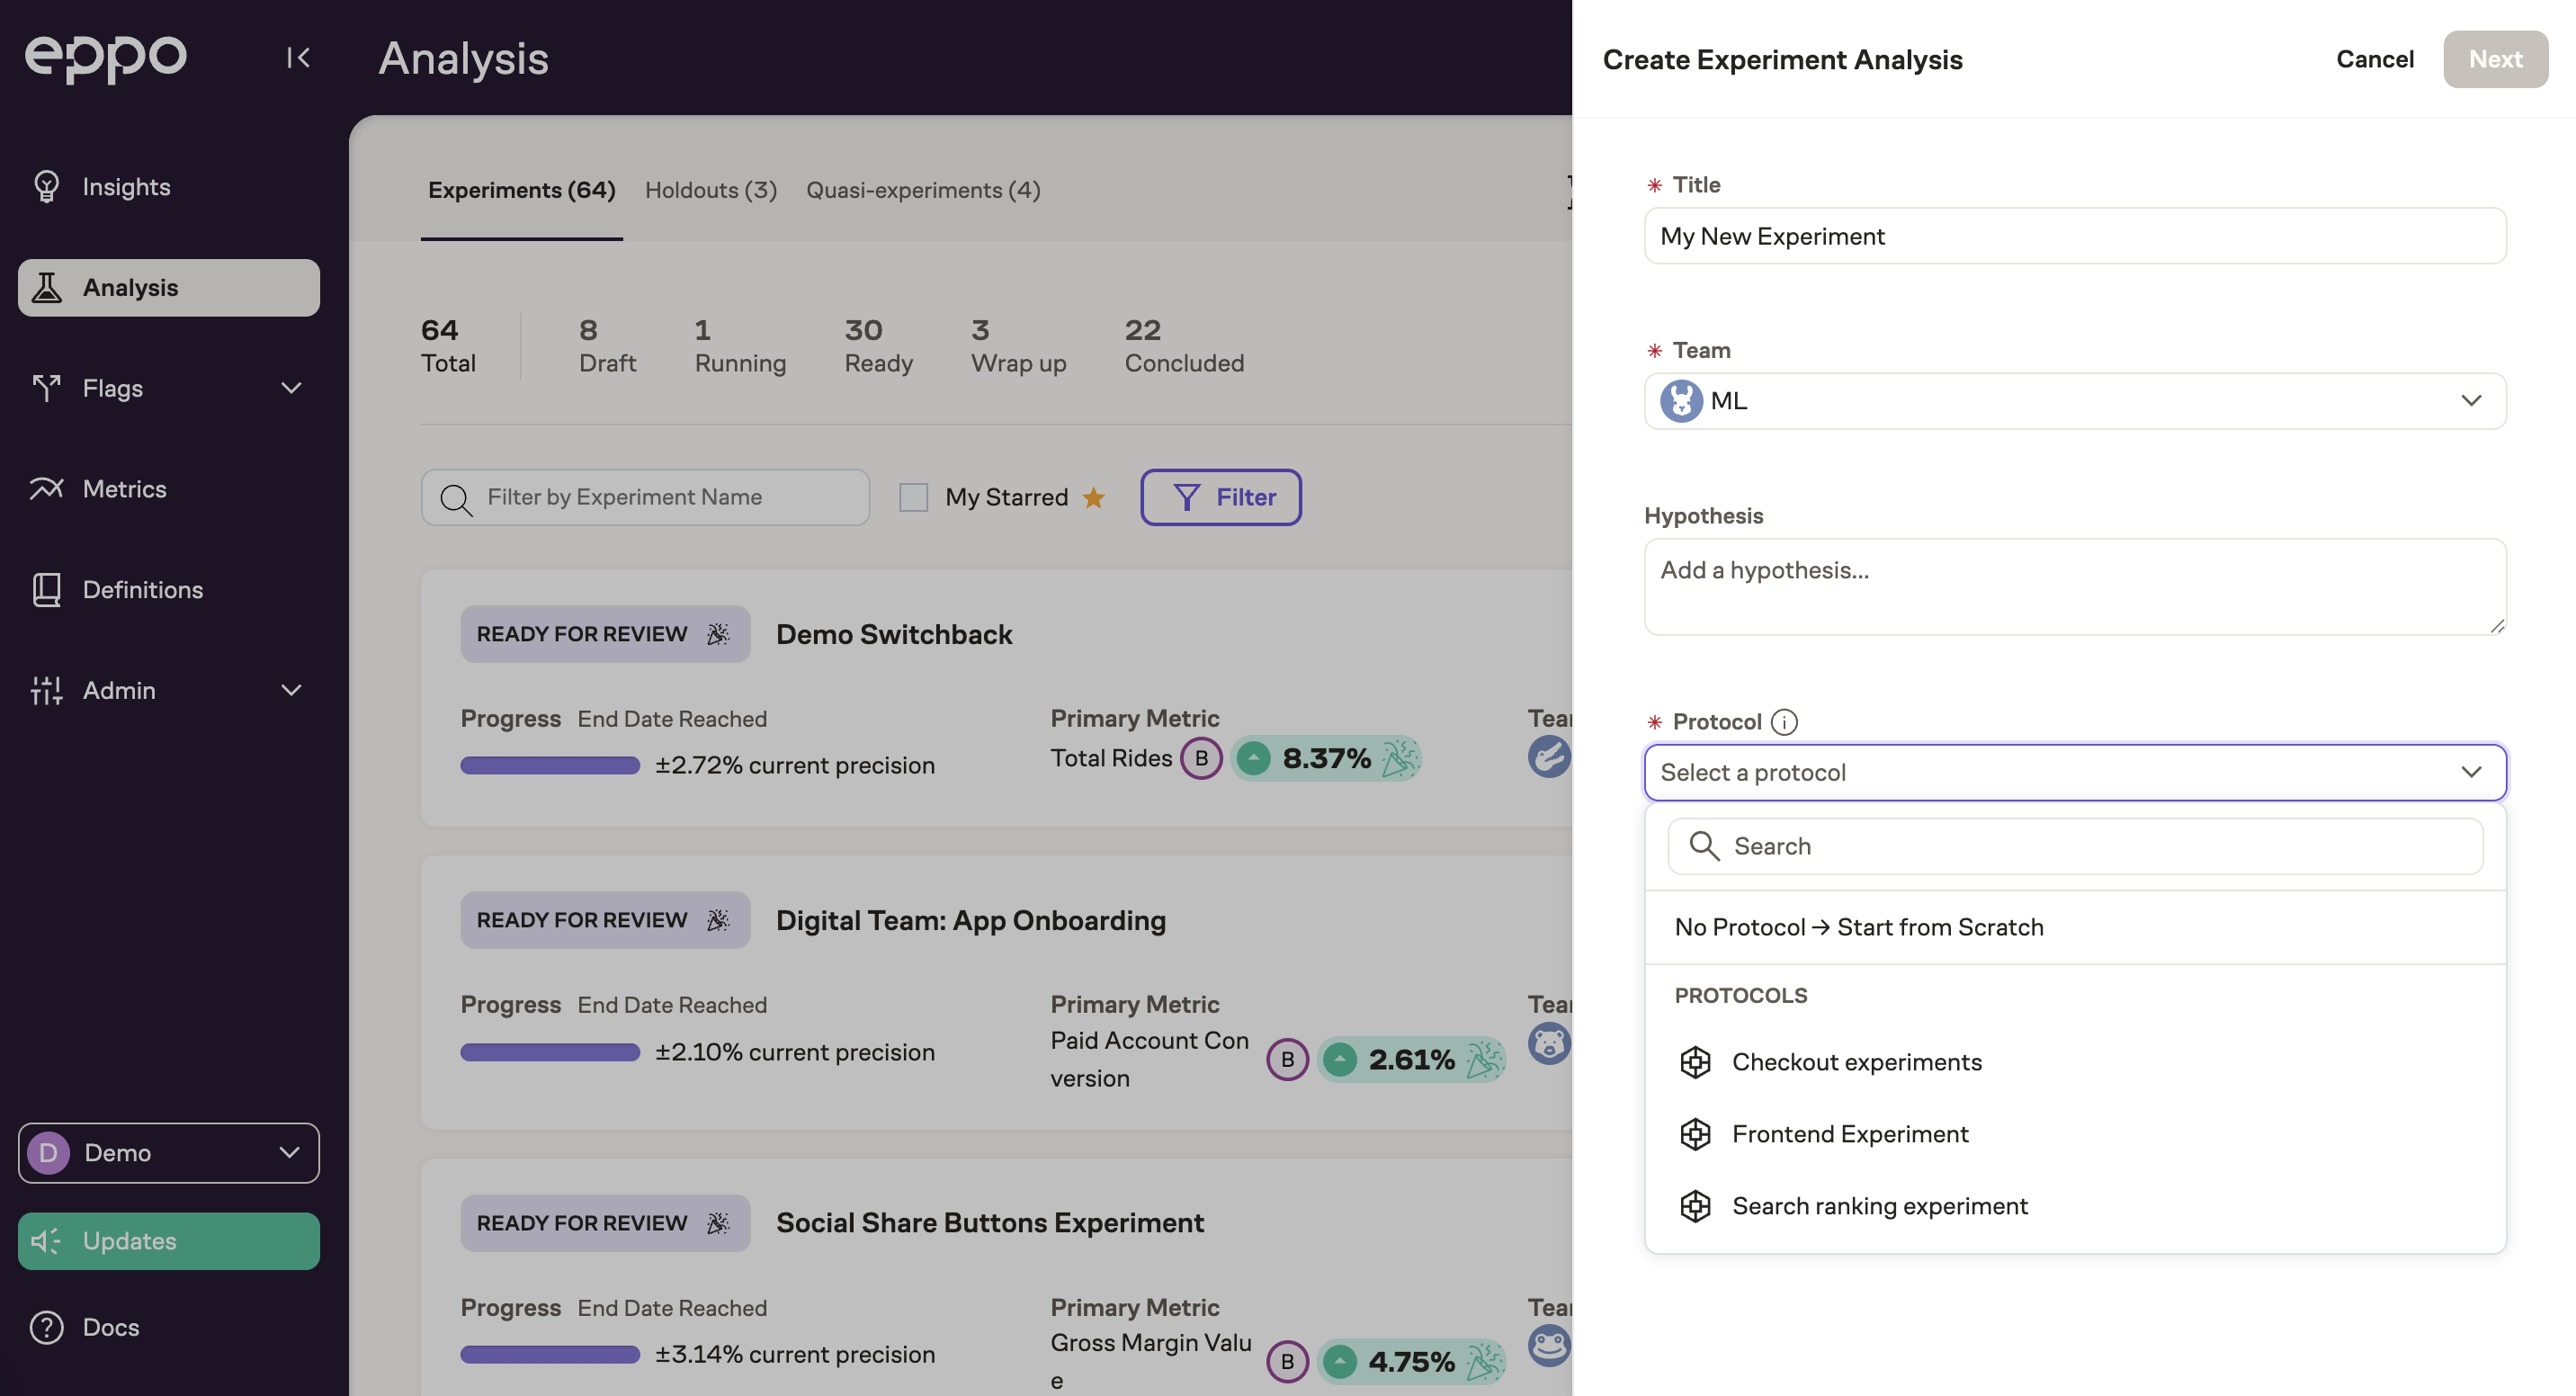Viewport: 2576px width, 1396px height.
Task: Open Definitions from the sidebar
Action: [46, 590]
